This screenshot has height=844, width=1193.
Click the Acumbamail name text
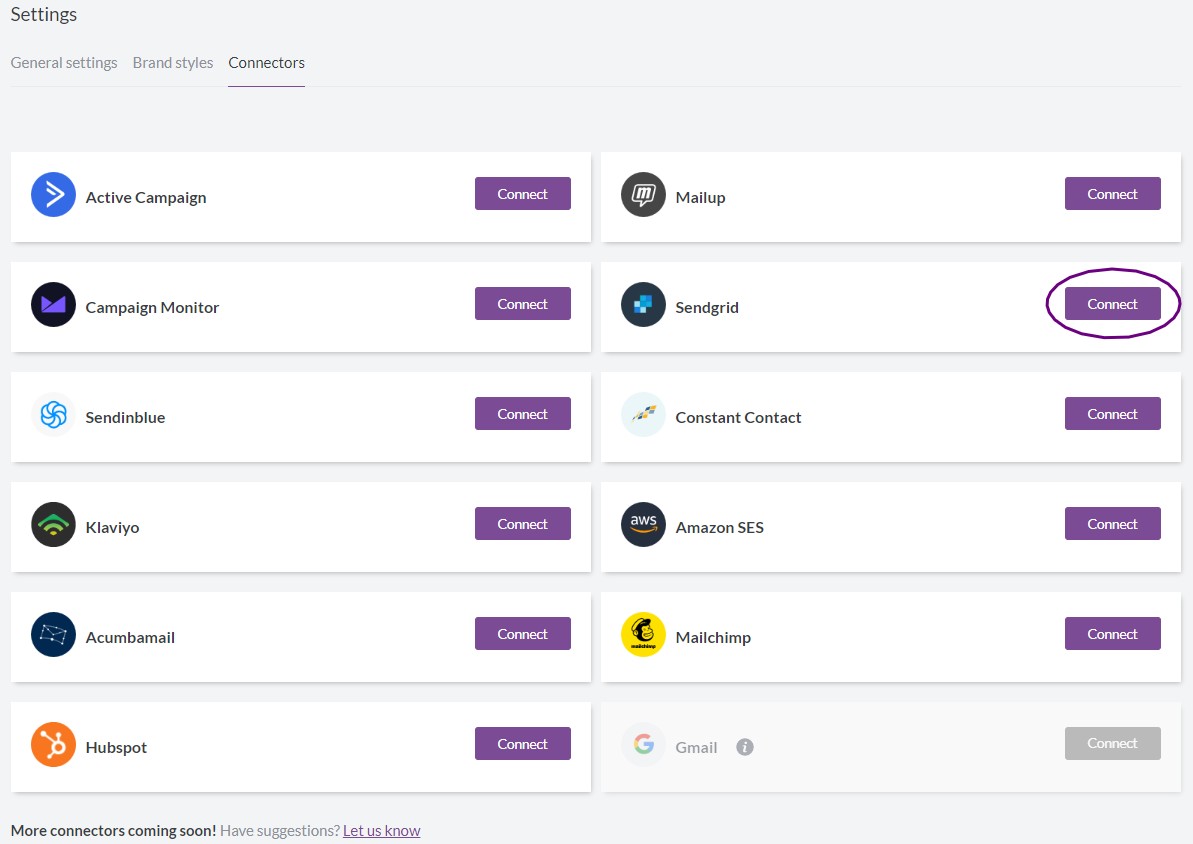click(130, 637)
